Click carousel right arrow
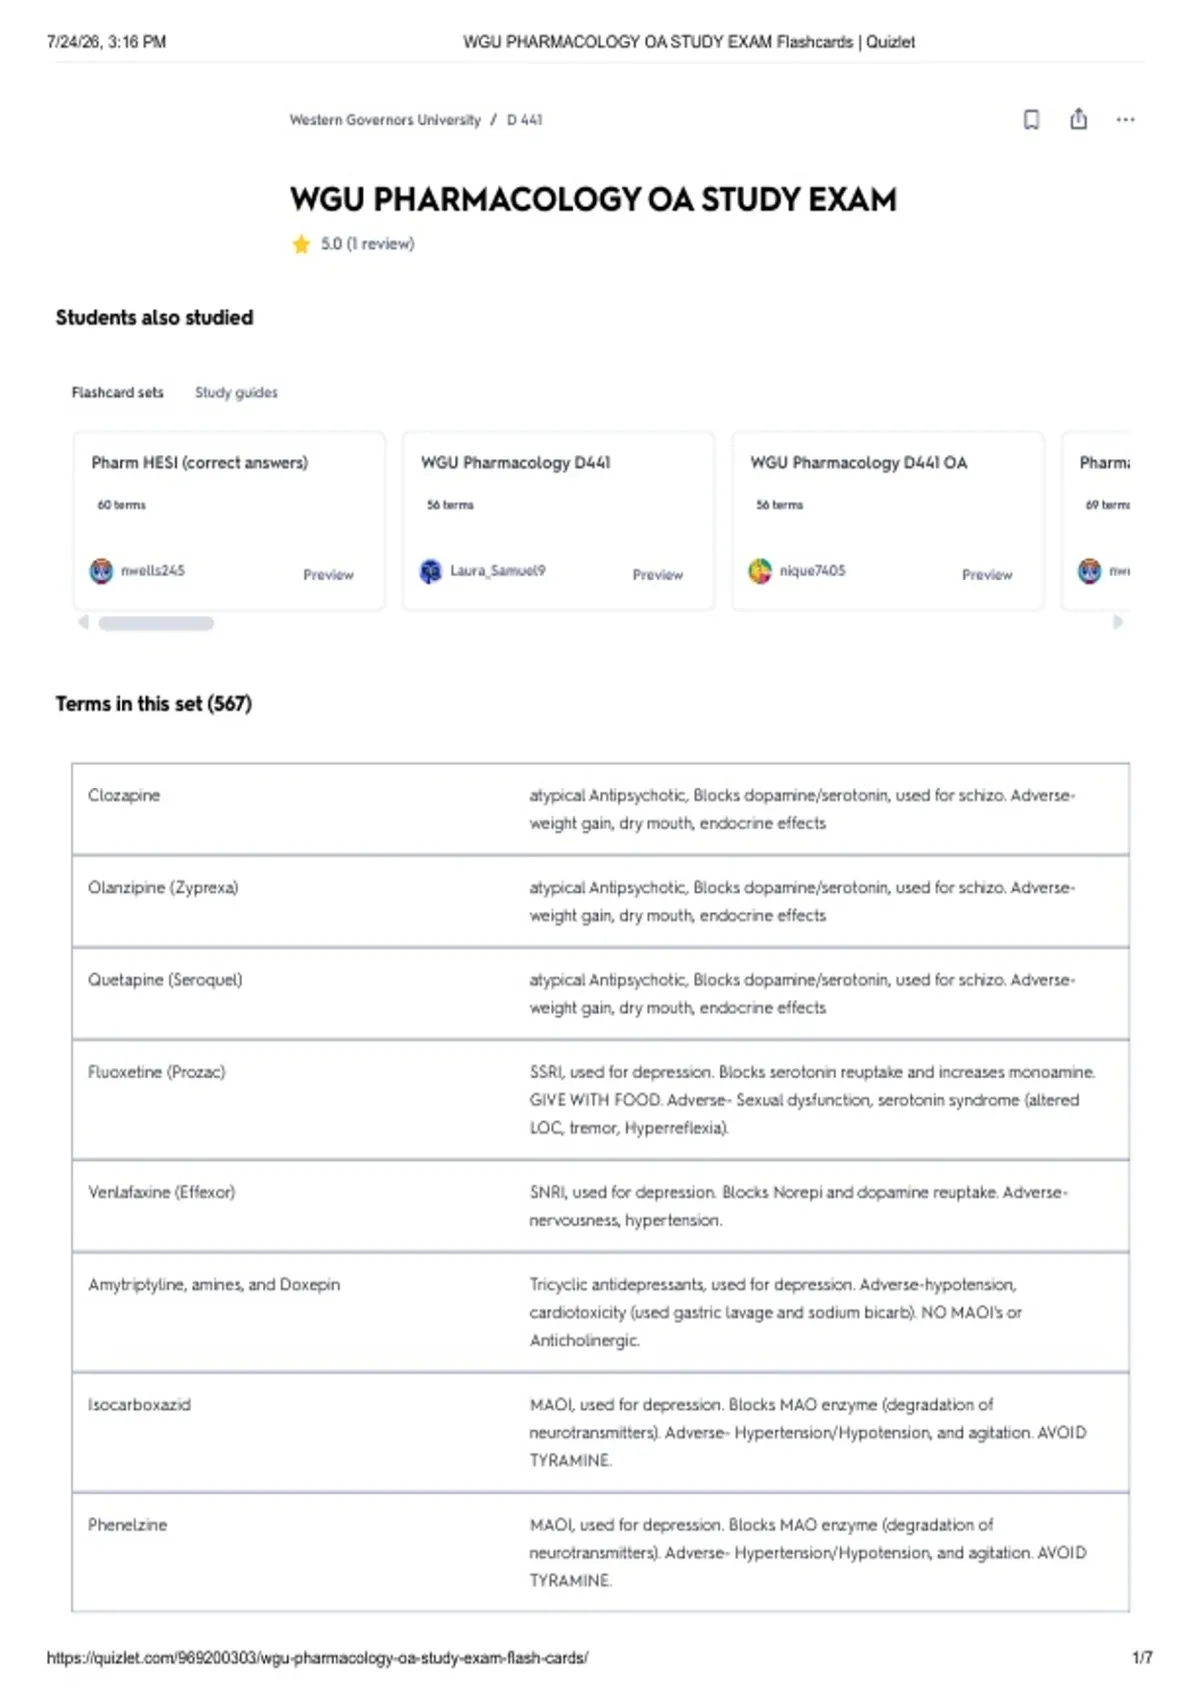 tap(1118, 622)
